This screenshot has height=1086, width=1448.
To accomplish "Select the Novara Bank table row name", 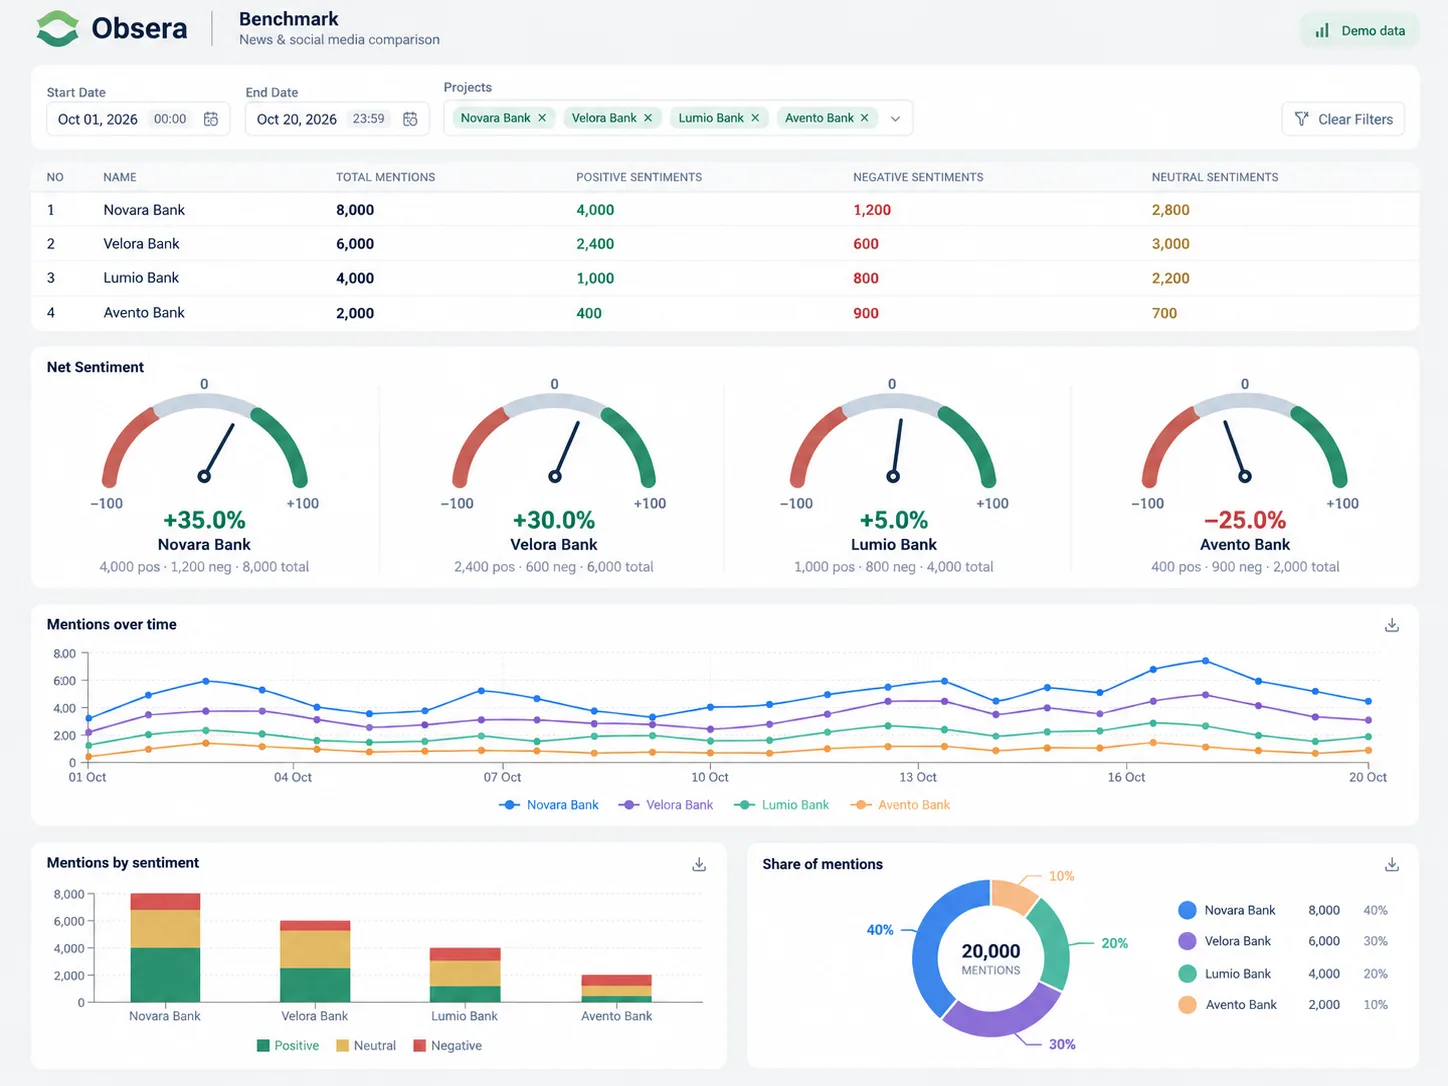I will tap(144, 210).
